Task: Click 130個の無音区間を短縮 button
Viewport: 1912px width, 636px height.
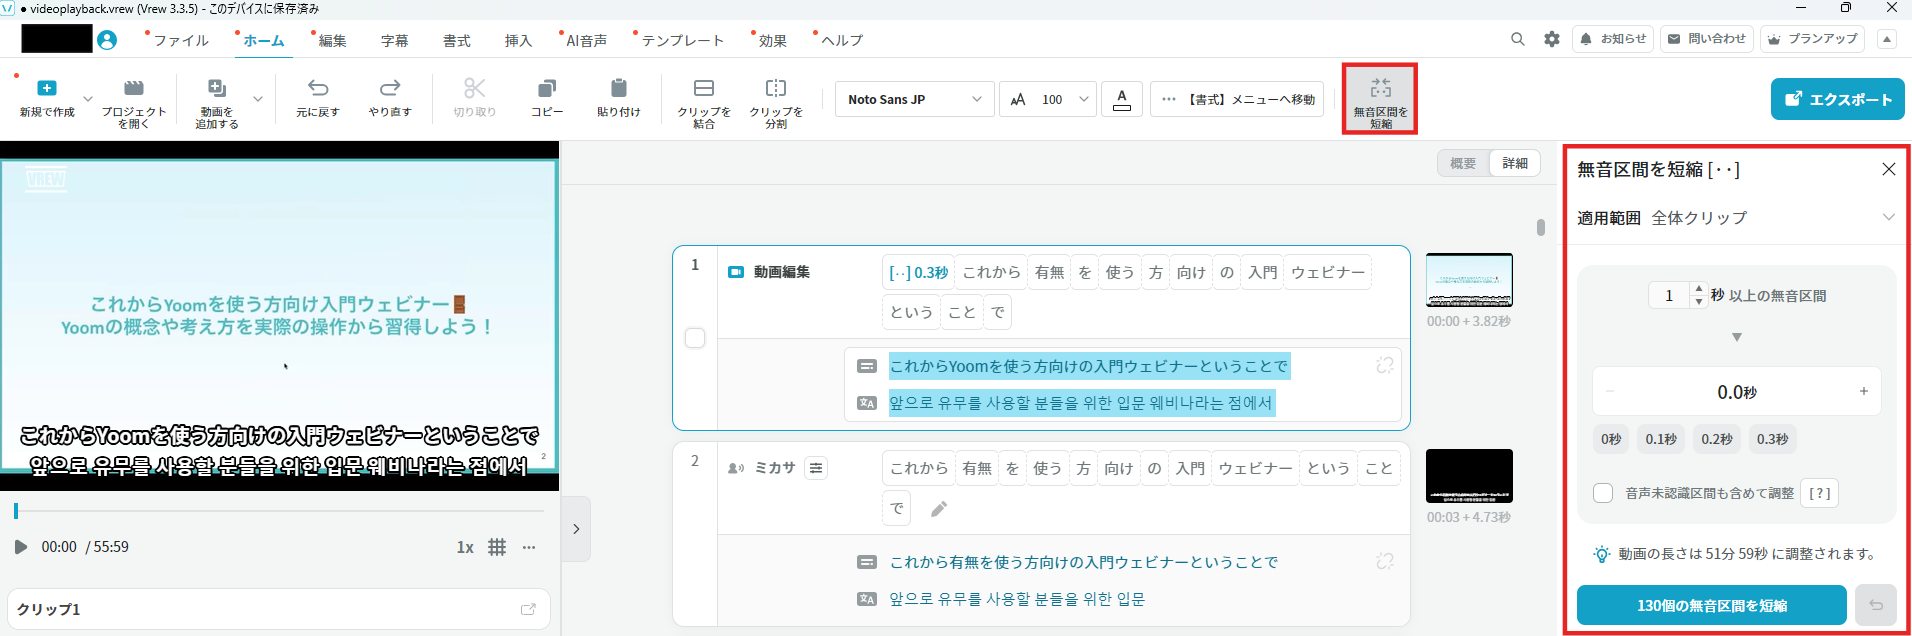Action: click(x=1711, y=605)
